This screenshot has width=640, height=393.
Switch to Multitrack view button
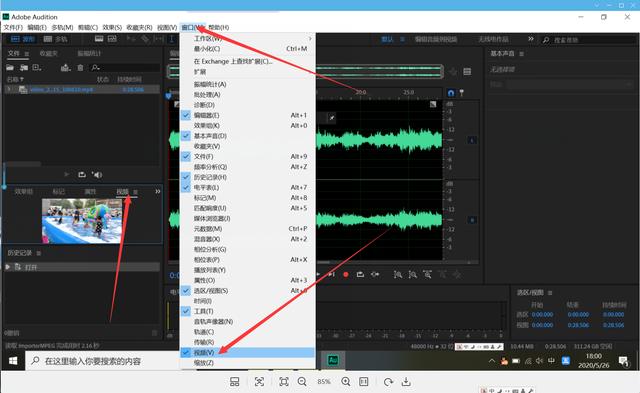(x=56, y=39)
